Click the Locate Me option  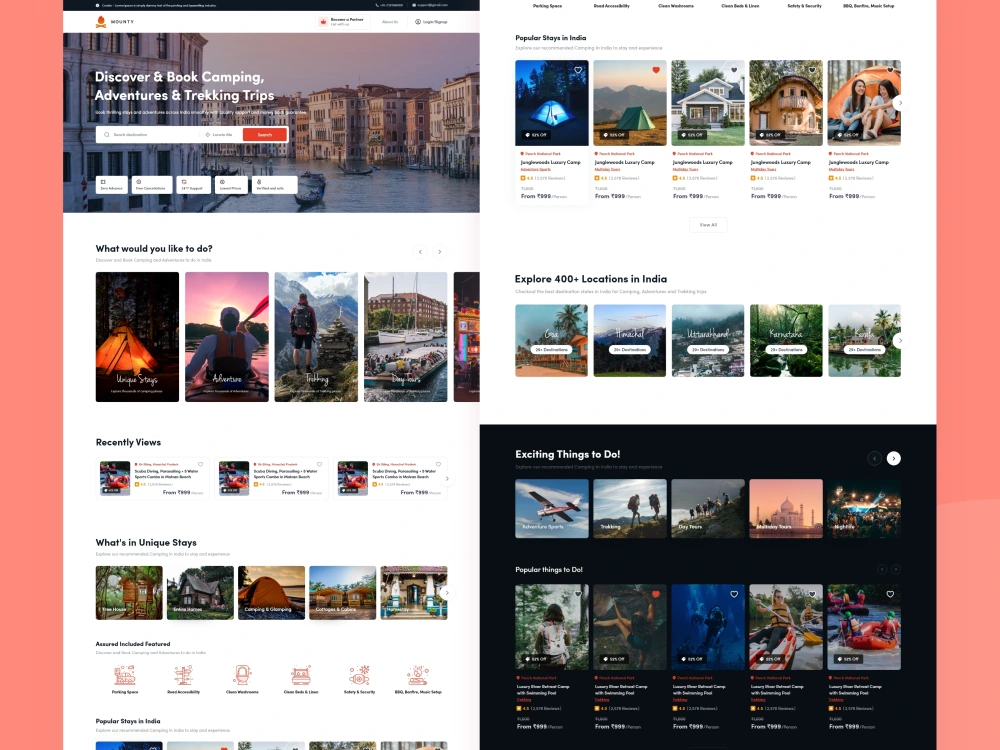coord(219,135)
